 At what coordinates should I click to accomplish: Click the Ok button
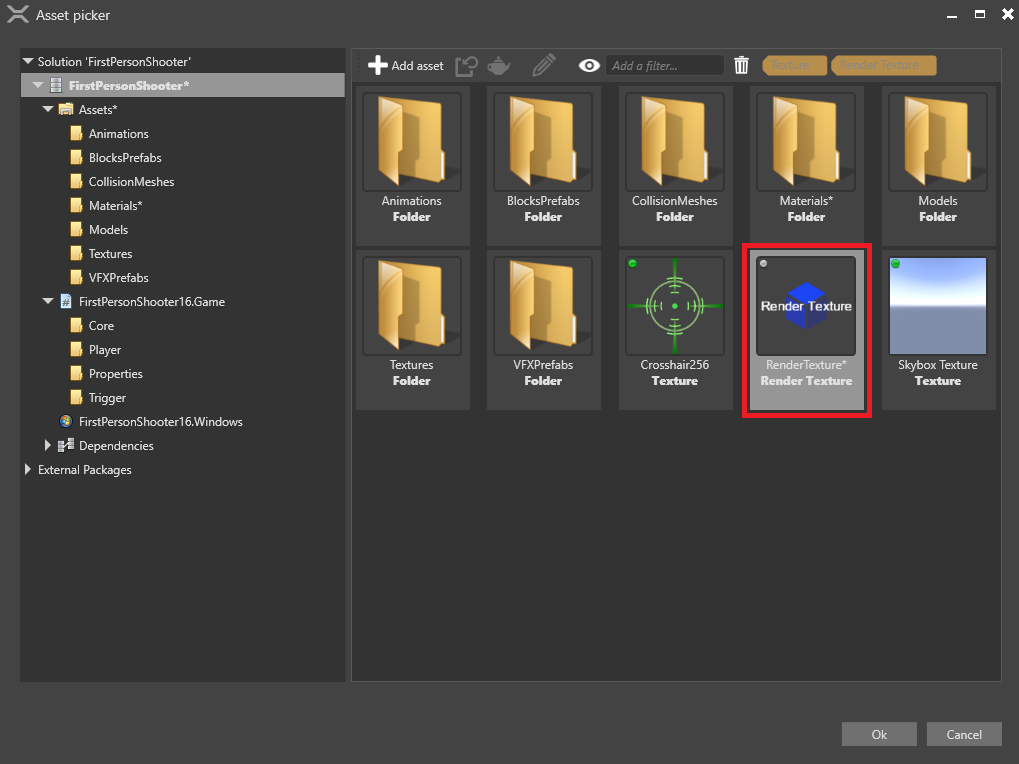click(x=878, y=733)
